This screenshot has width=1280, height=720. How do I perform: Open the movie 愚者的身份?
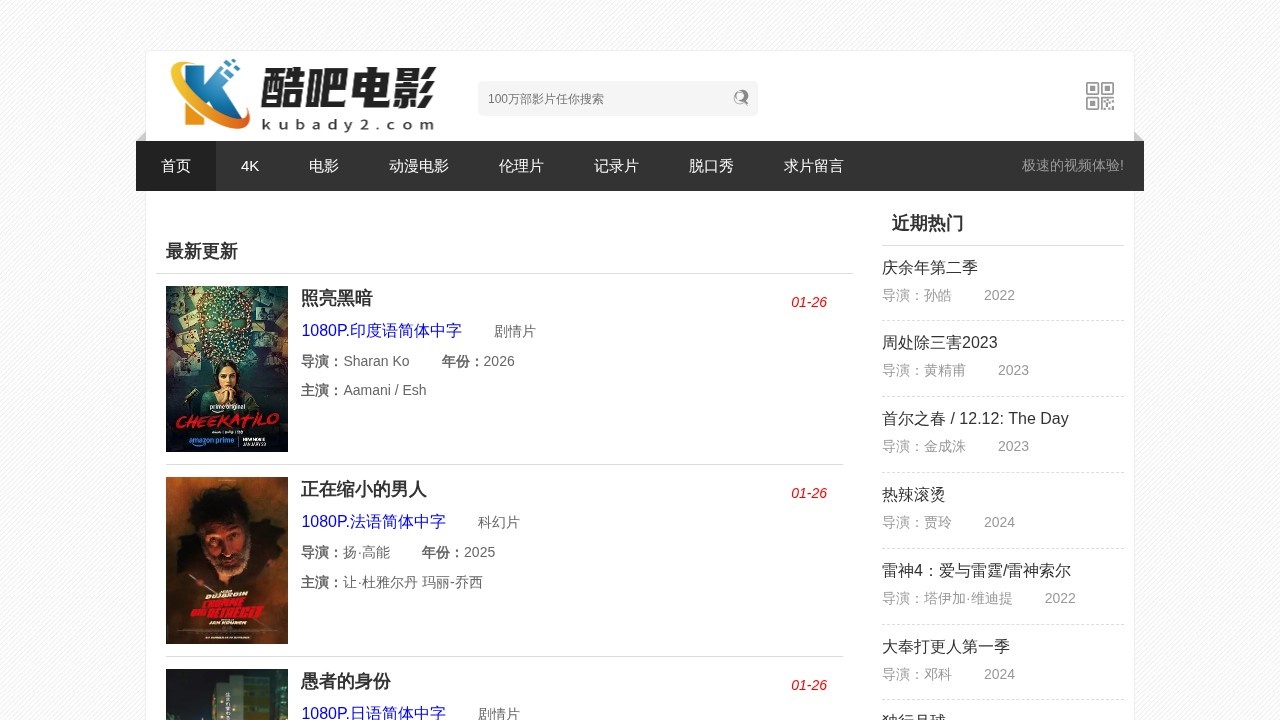(x=345, y=682)
